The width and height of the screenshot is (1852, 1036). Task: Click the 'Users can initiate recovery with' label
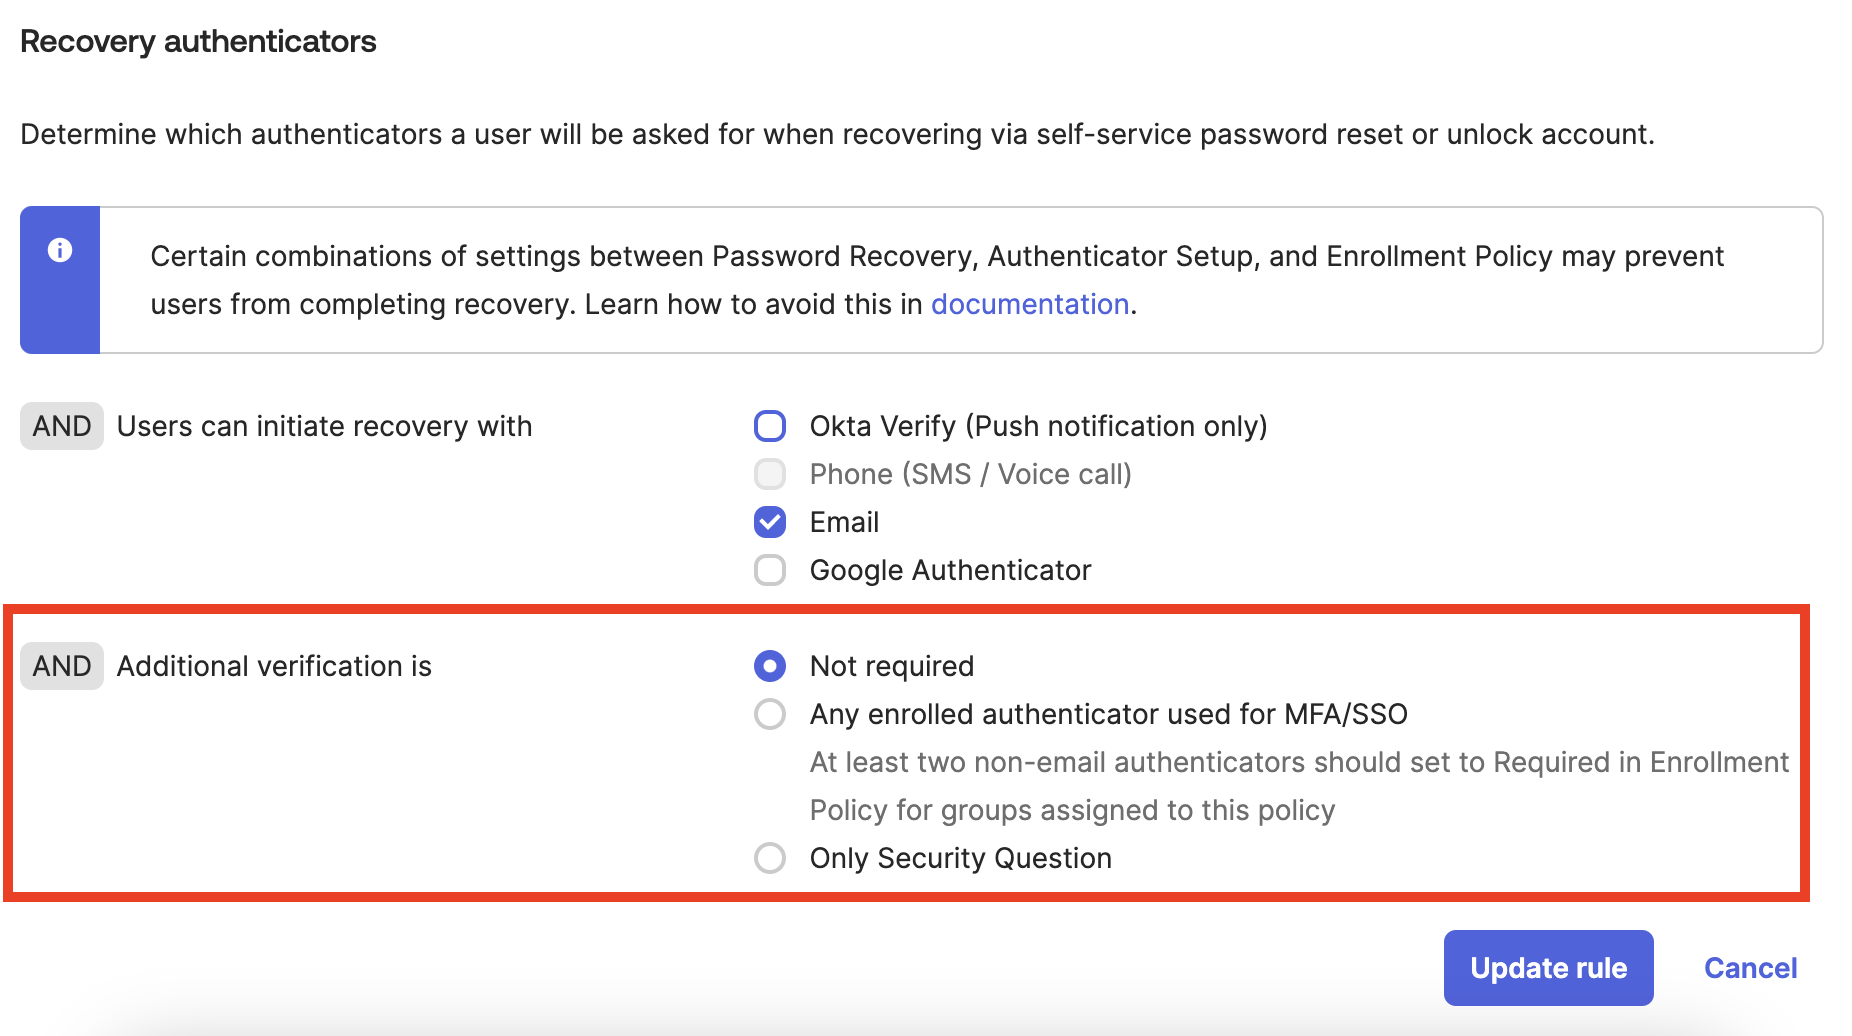(324, 426)
